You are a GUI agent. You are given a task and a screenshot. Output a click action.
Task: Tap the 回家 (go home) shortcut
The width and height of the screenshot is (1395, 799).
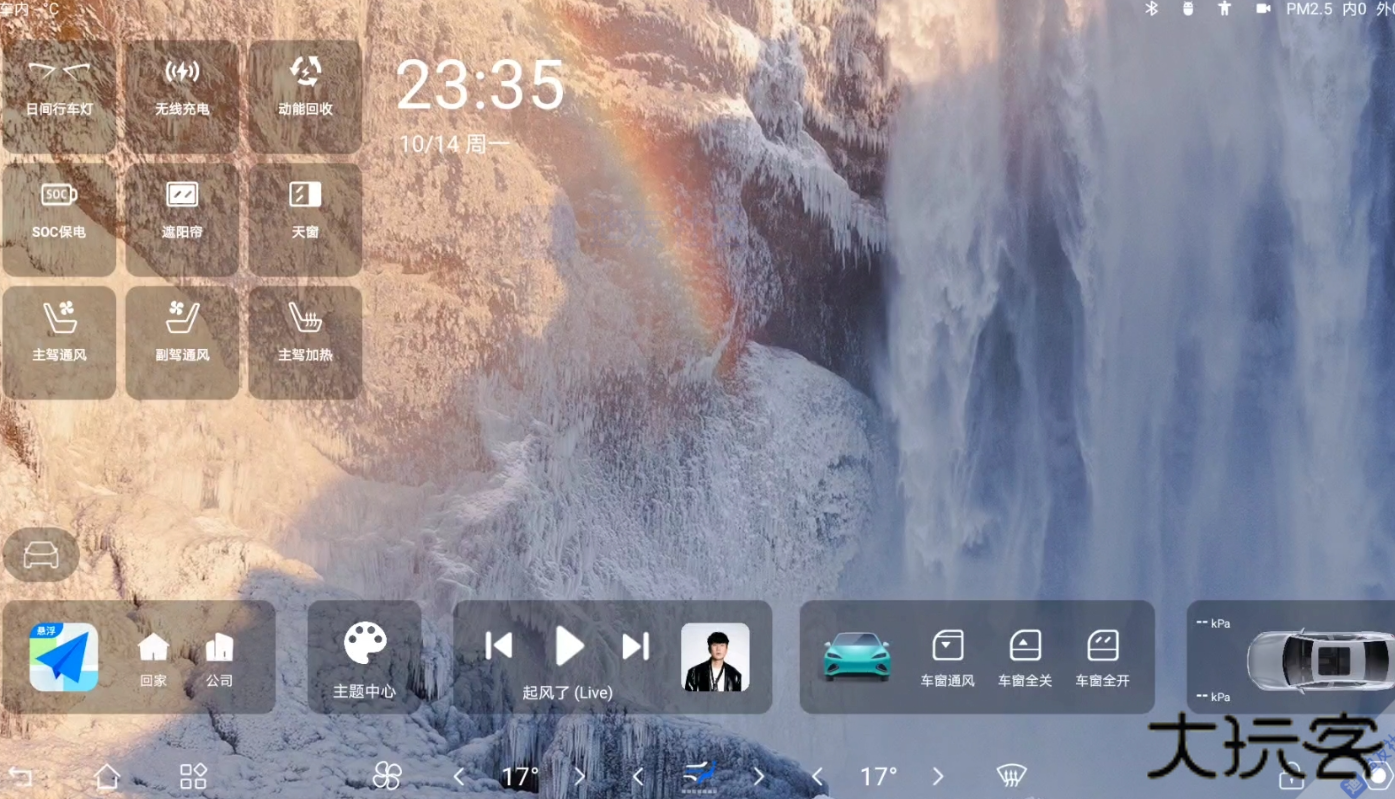(153, 657)
